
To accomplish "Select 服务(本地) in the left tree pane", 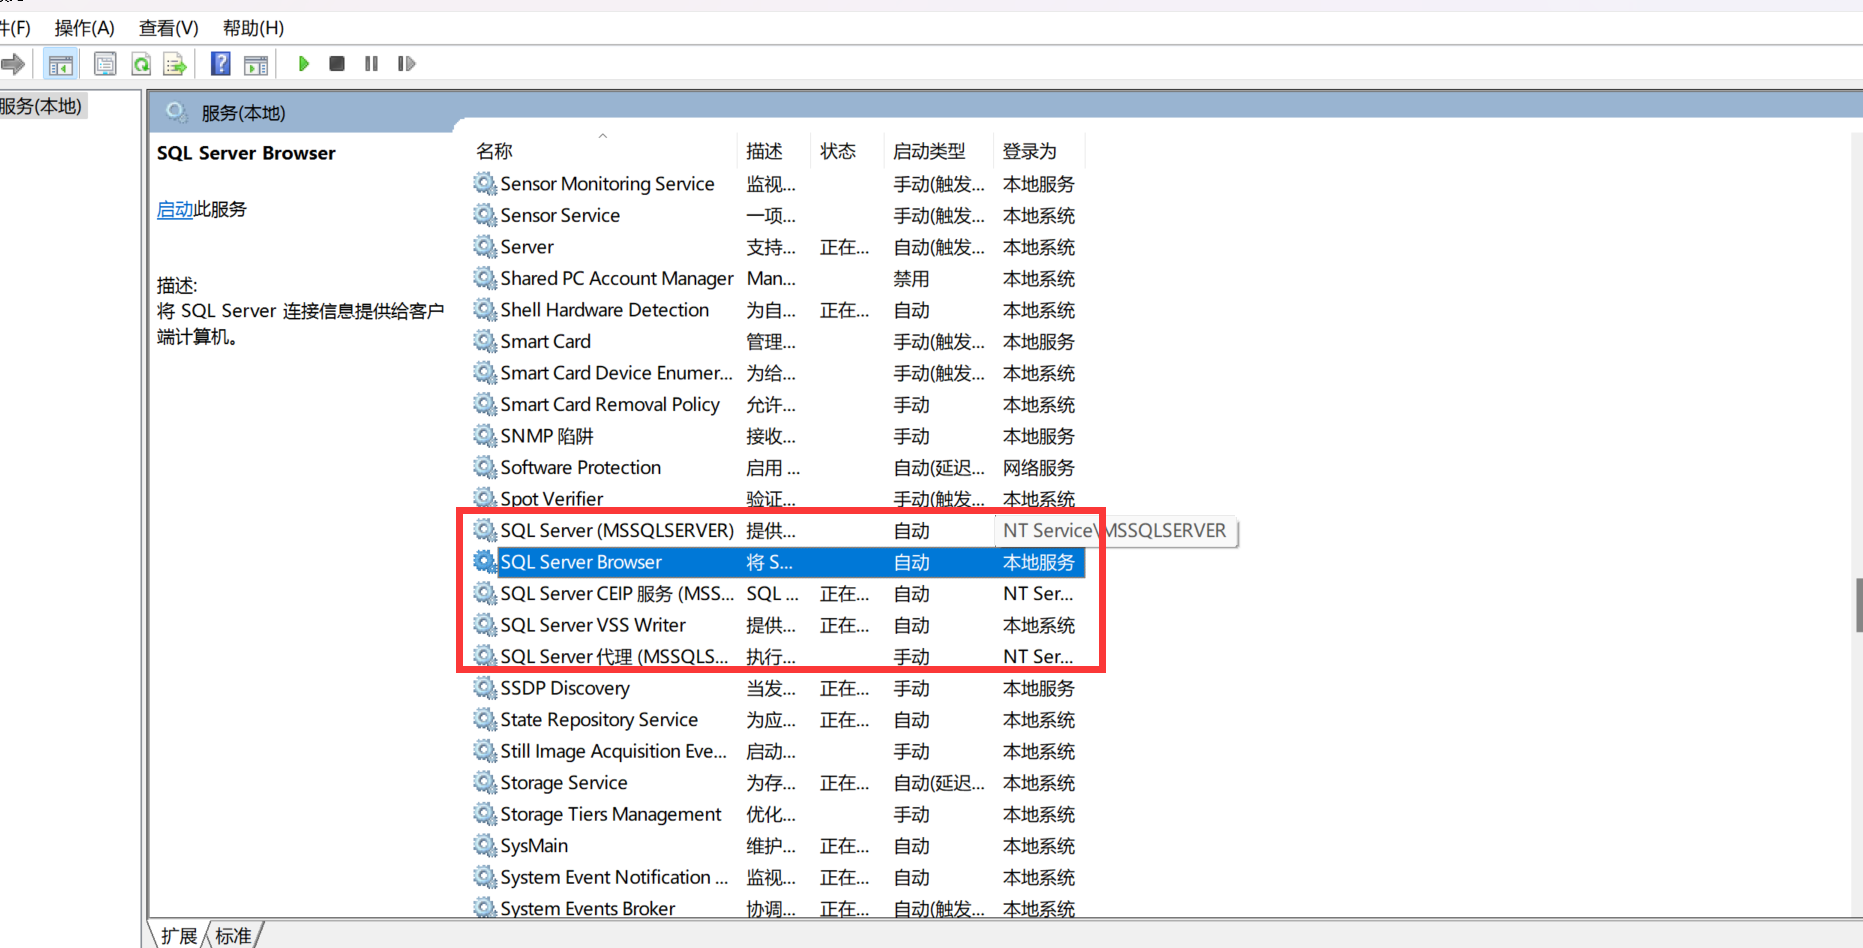I will [x=42, y=106].
